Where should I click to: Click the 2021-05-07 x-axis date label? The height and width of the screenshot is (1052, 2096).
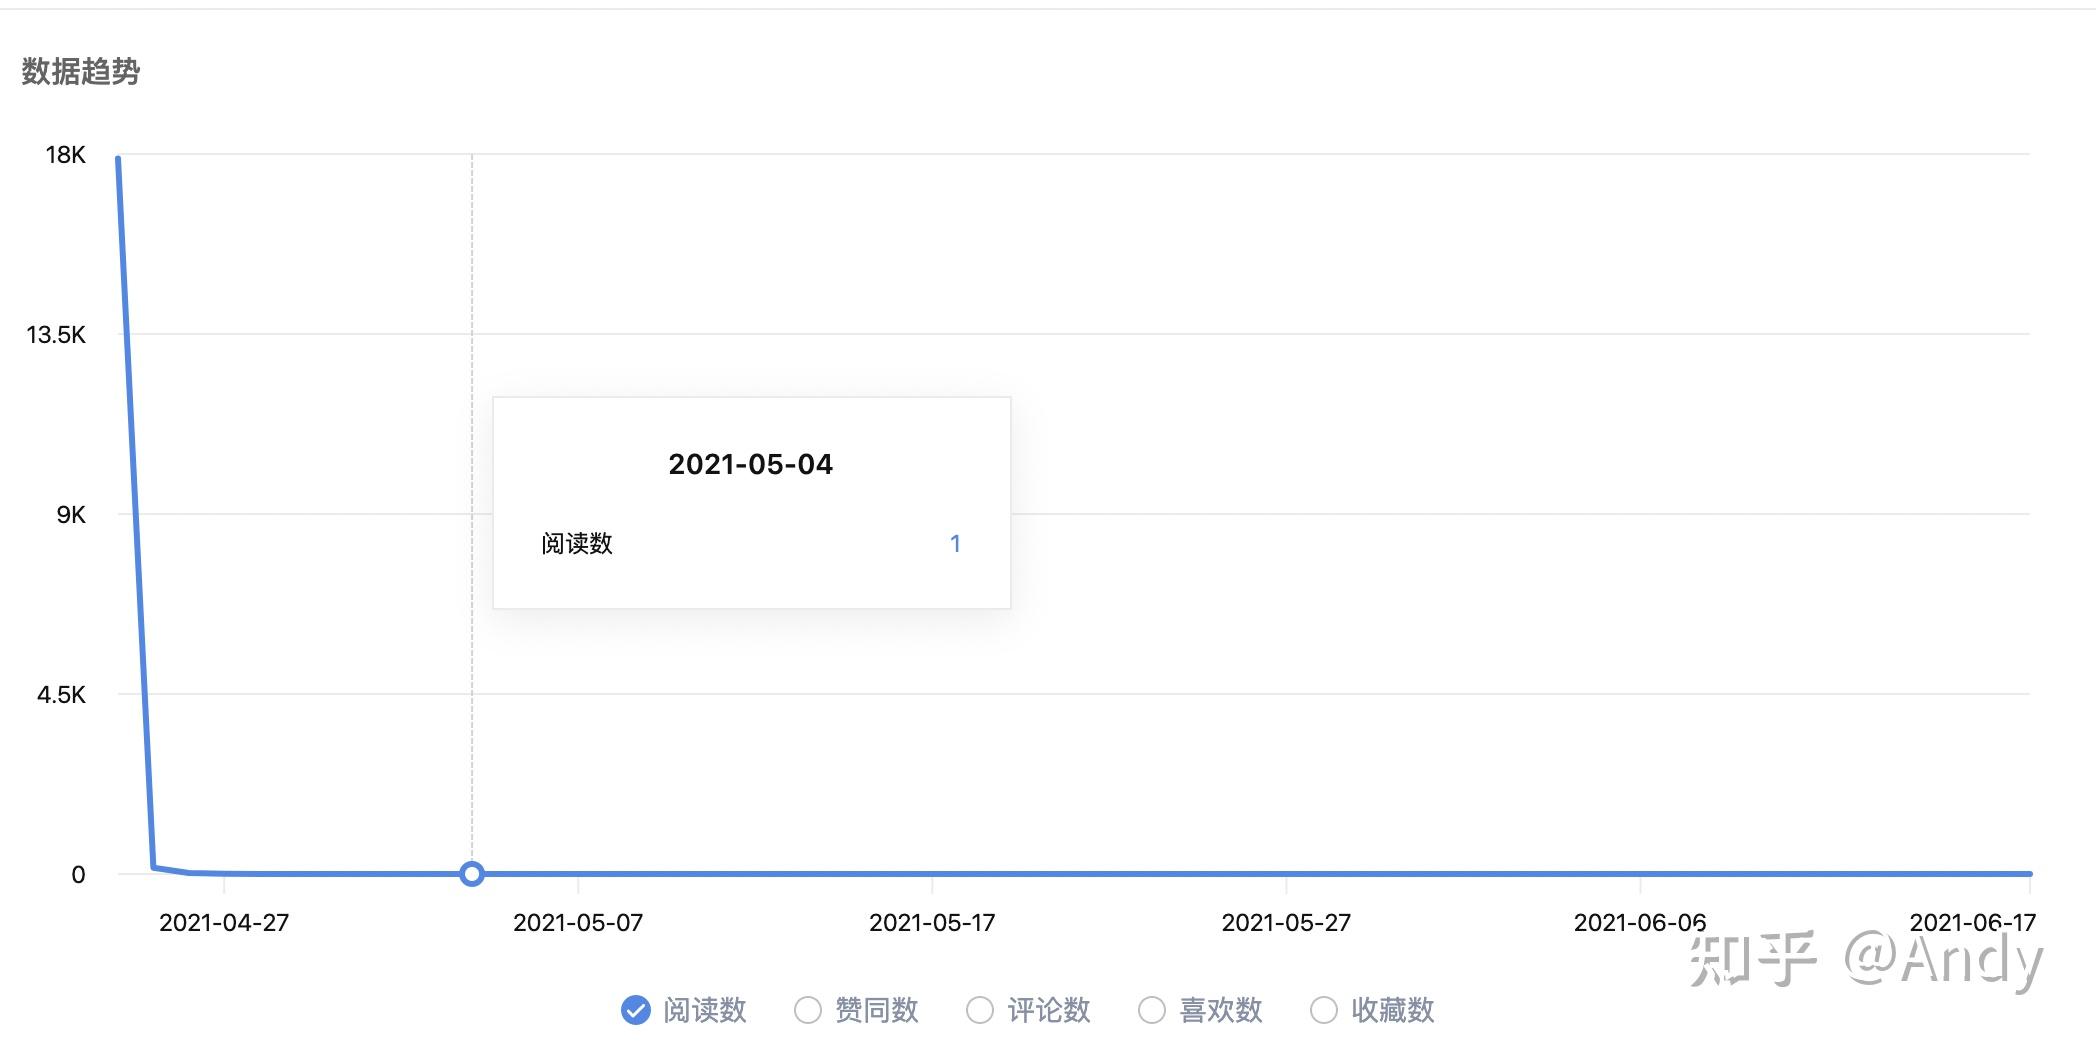(x=578, y=922)
